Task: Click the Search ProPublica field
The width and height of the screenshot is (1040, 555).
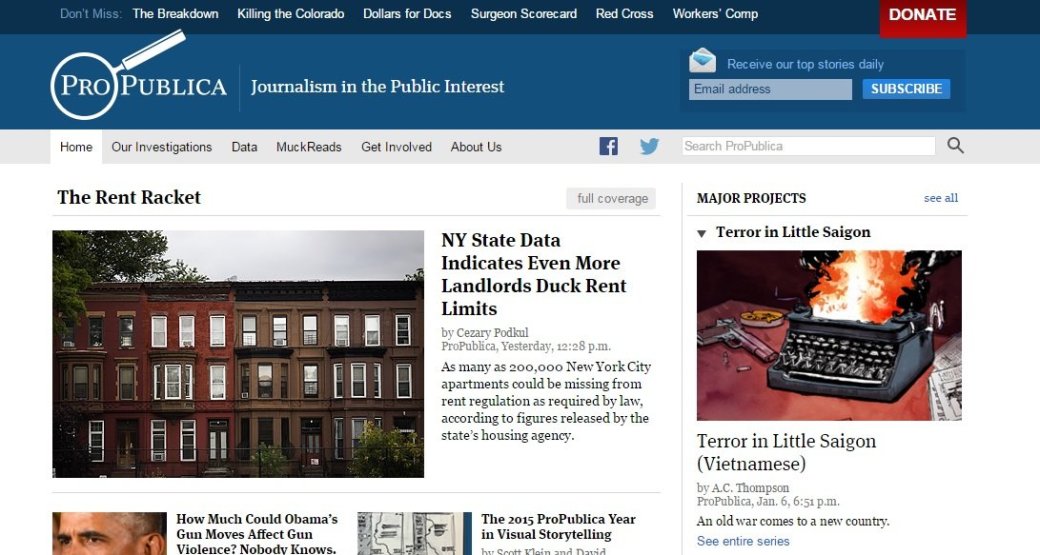Action: coord(809,146)
